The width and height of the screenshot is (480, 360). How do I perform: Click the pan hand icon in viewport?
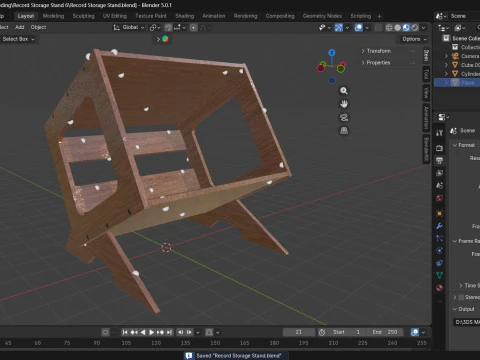click(344, 104)
